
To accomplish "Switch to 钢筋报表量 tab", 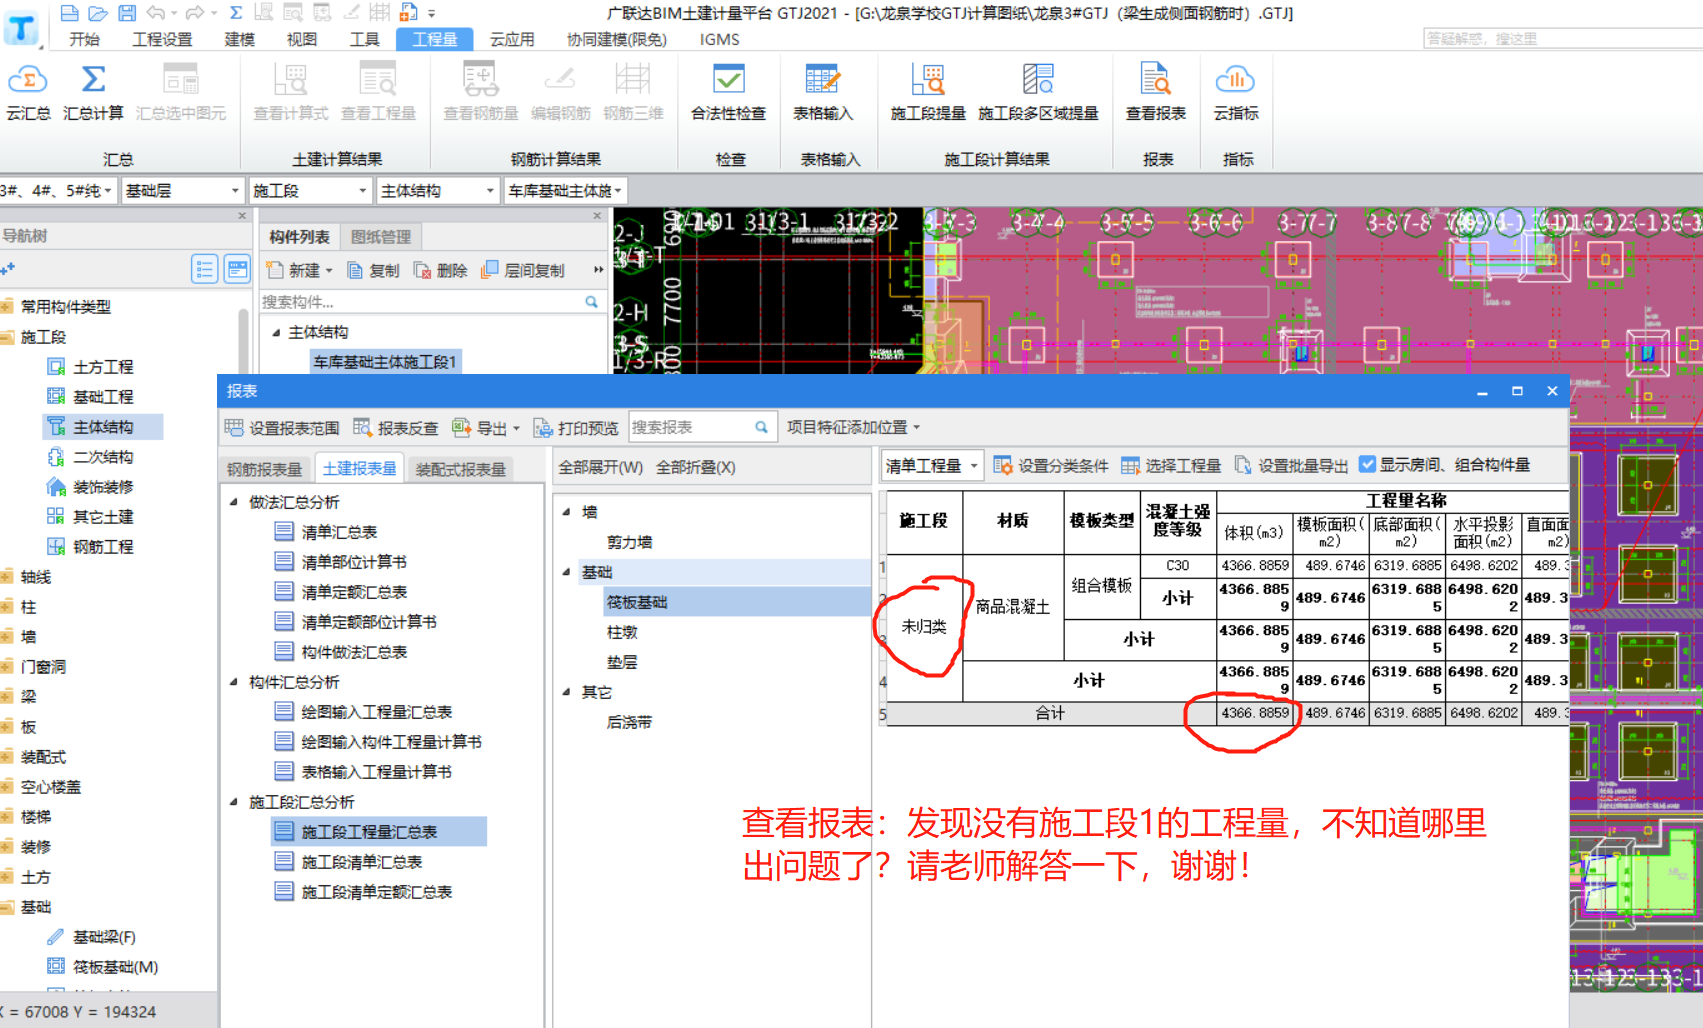I will tap(264, 469).
